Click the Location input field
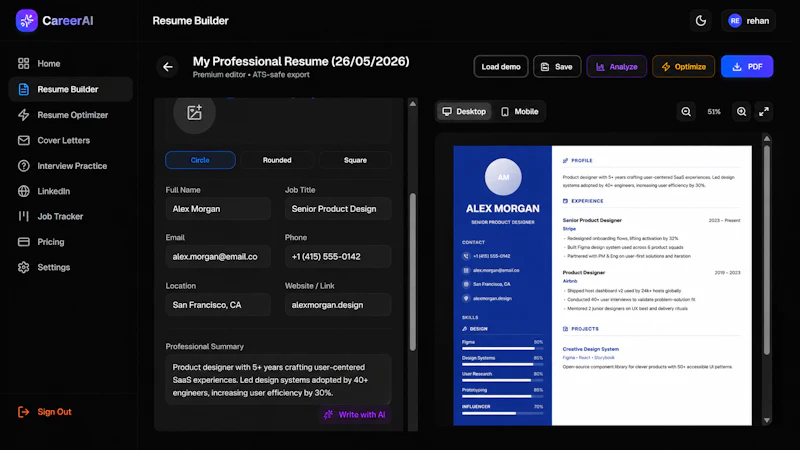Screen dimensions: 800x450 218,305
